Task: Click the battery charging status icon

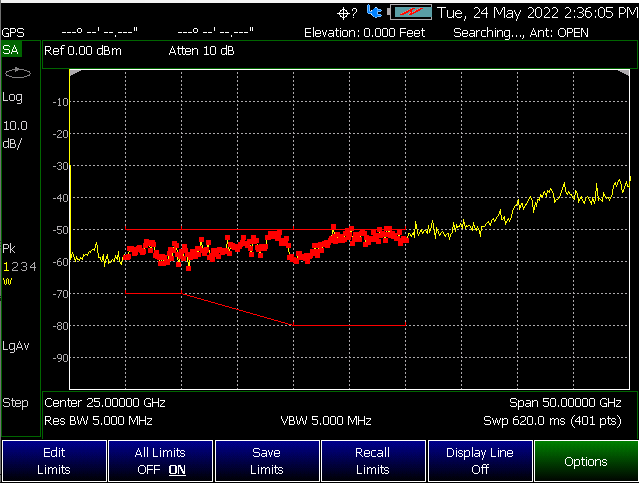Action: coord(411,12)
